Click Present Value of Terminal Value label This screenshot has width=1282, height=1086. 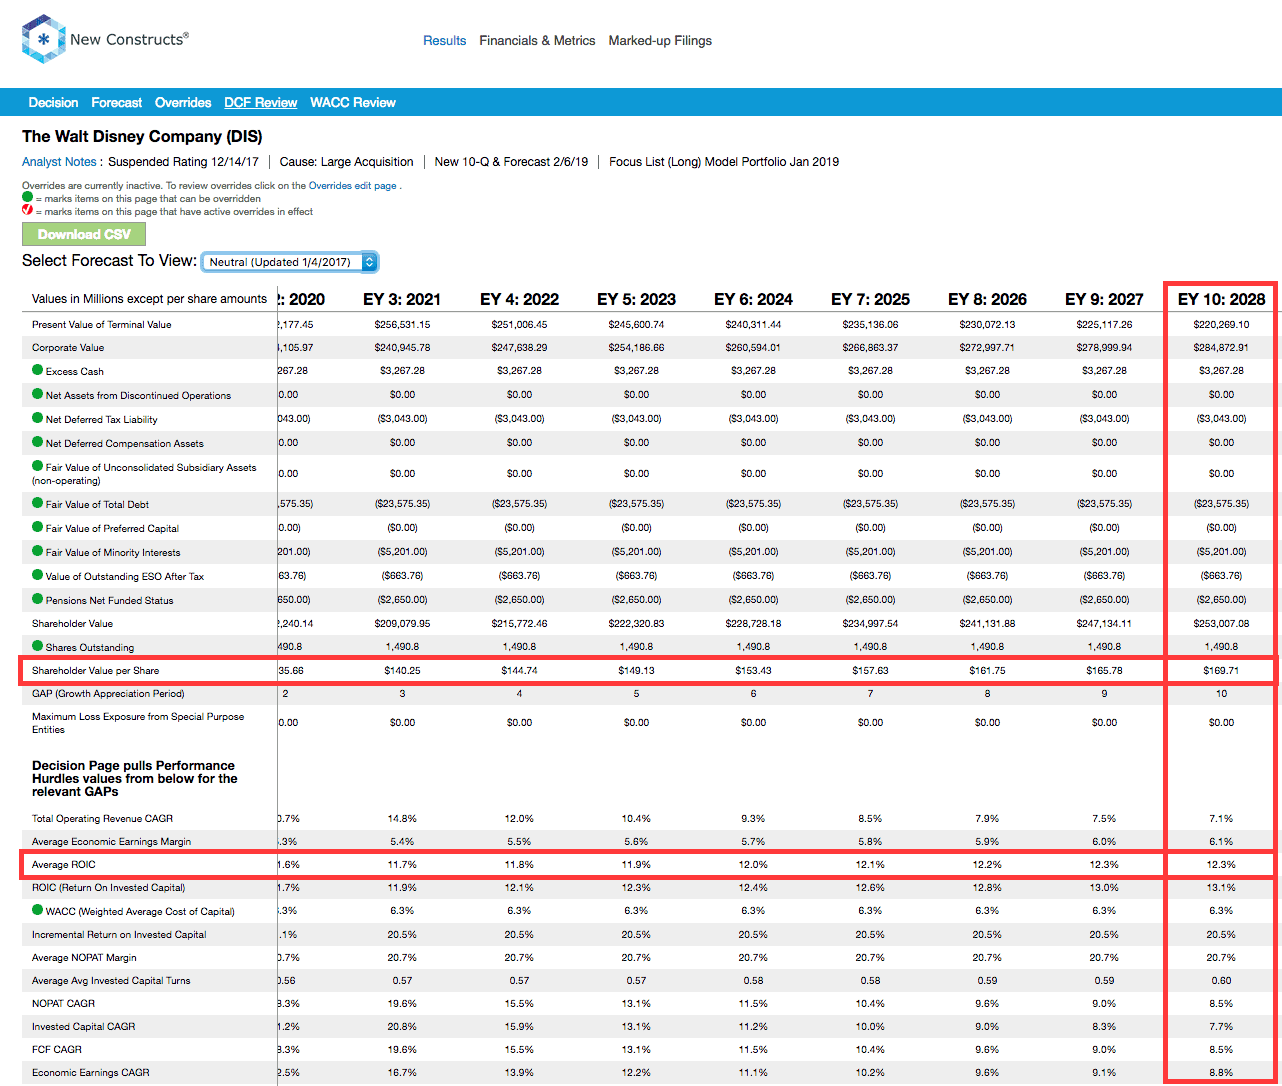pyautogui.click(x=101, y=324)
